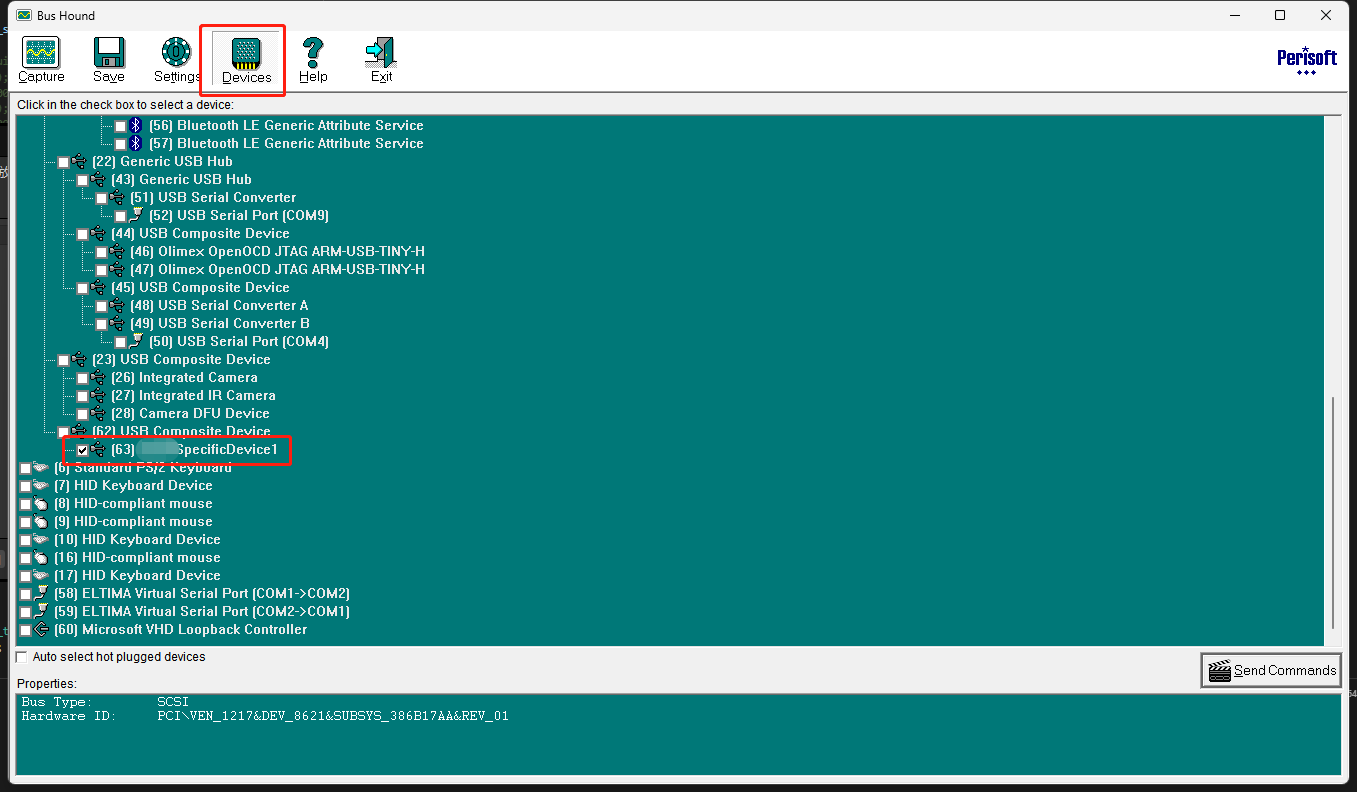The width and height of the screenshot is (1357, 792).
Task: Click the text '(58) ELTIMA Virtual Serial Port (COM1->COM2)'
Action: (202, 593)
